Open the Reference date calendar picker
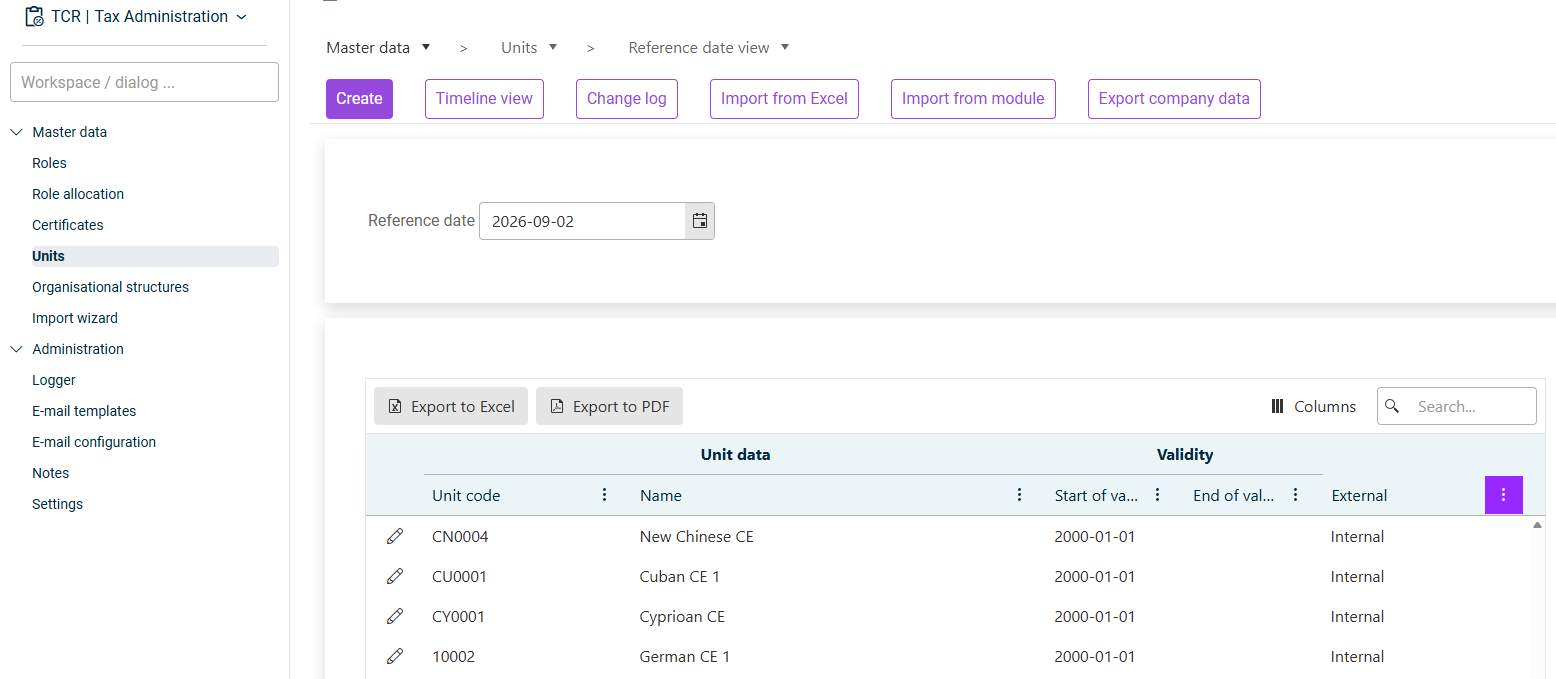Image resolution: width=1556 pixels, height=679 pixels. click(700, 221)
